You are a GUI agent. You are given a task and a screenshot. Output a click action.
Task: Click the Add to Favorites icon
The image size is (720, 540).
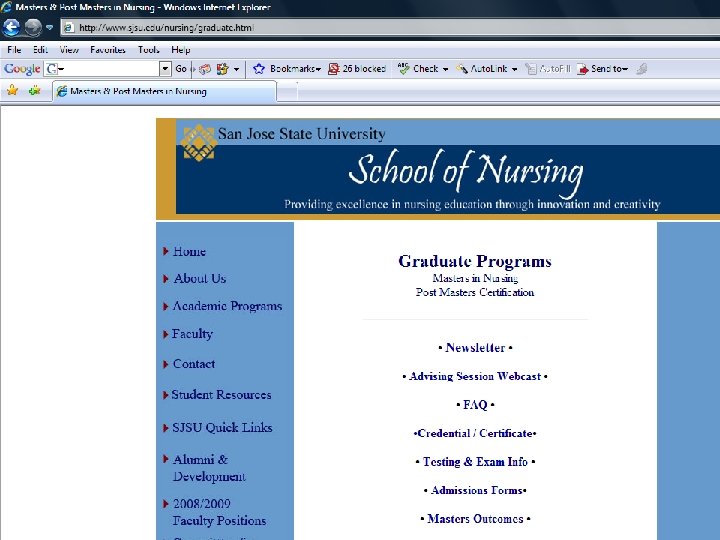pos(34,90)
